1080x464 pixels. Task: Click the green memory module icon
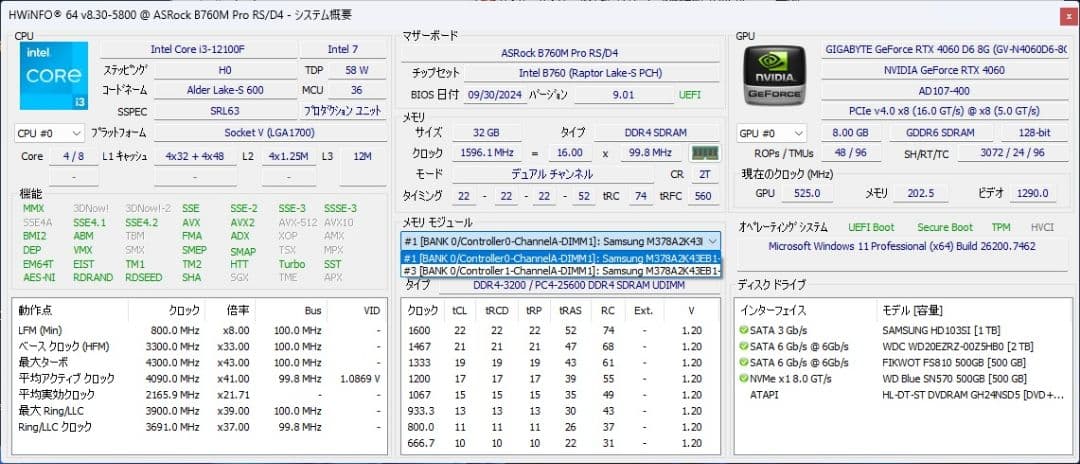[x=705, y=153]
